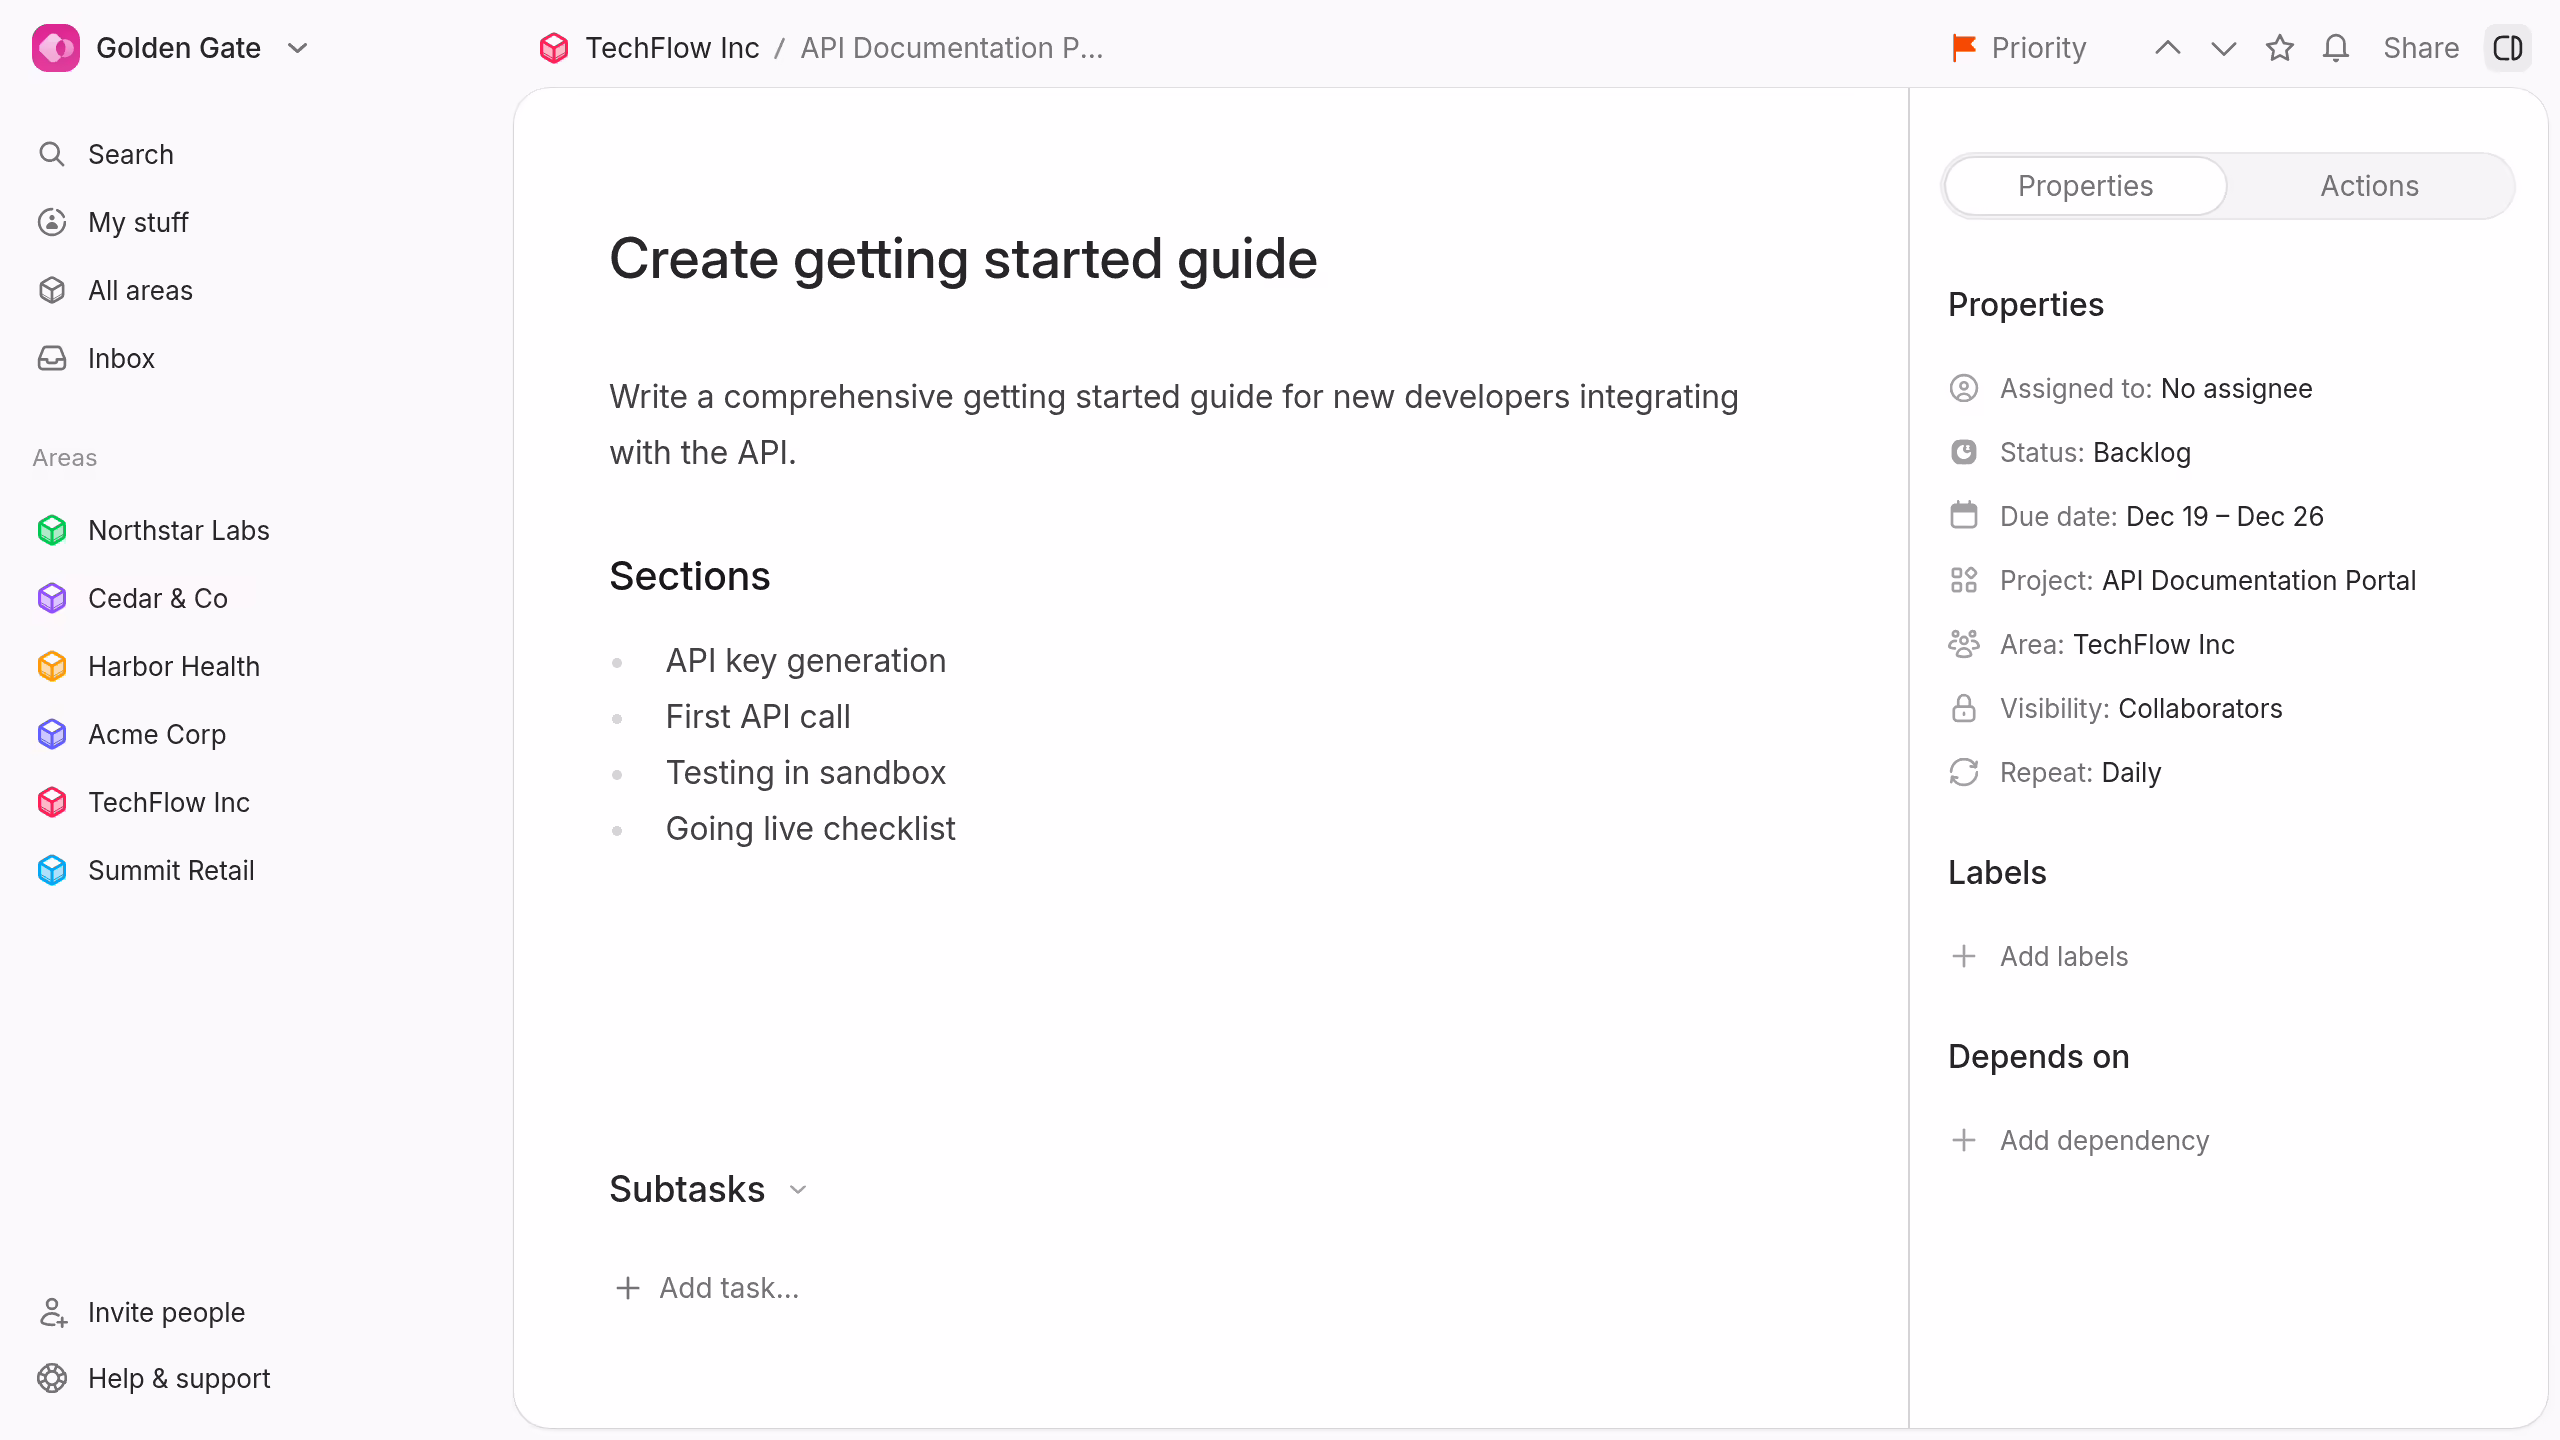Open Help & support
The width and height of the screenshot is (2560, 1440).
tap(153, 1378)
